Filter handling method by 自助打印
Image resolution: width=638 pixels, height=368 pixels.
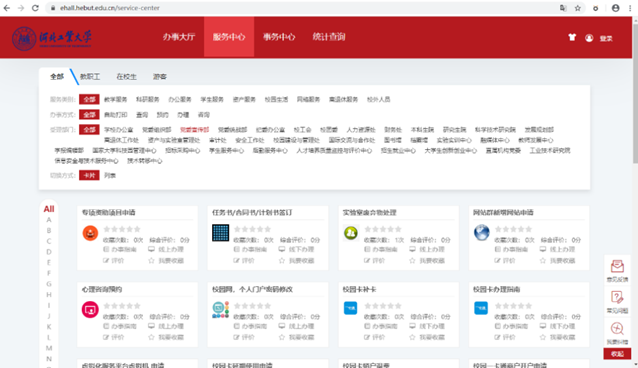coord(116,115)
